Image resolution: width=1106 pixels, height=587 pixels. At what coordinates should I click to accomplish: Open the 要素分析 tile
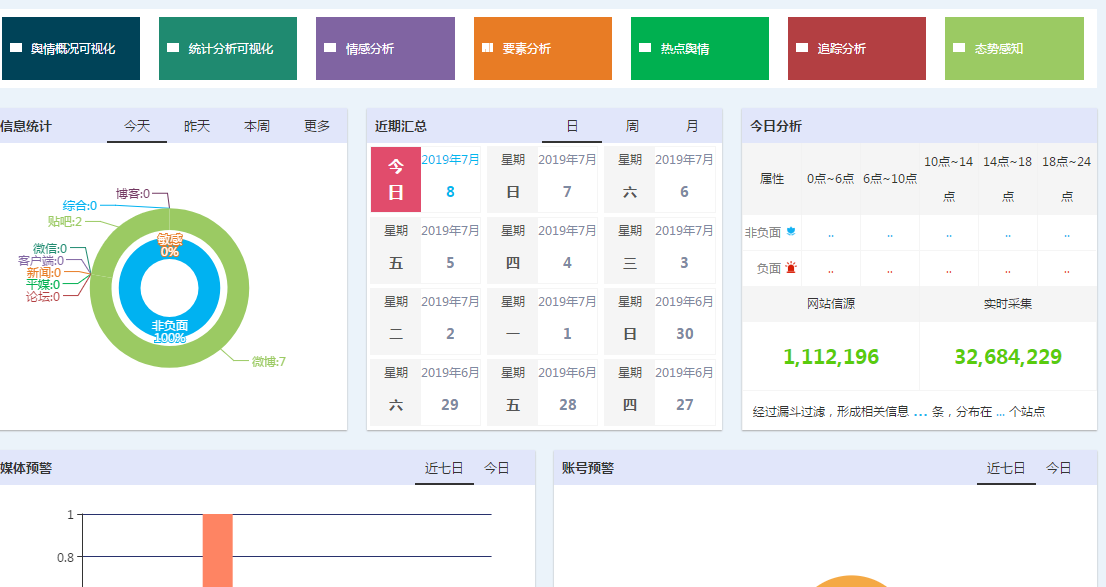[542, 48]
